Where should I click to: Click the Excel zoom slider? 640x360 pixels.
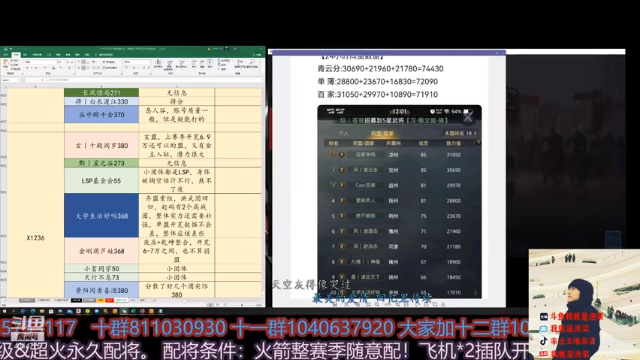coord(242,305)
